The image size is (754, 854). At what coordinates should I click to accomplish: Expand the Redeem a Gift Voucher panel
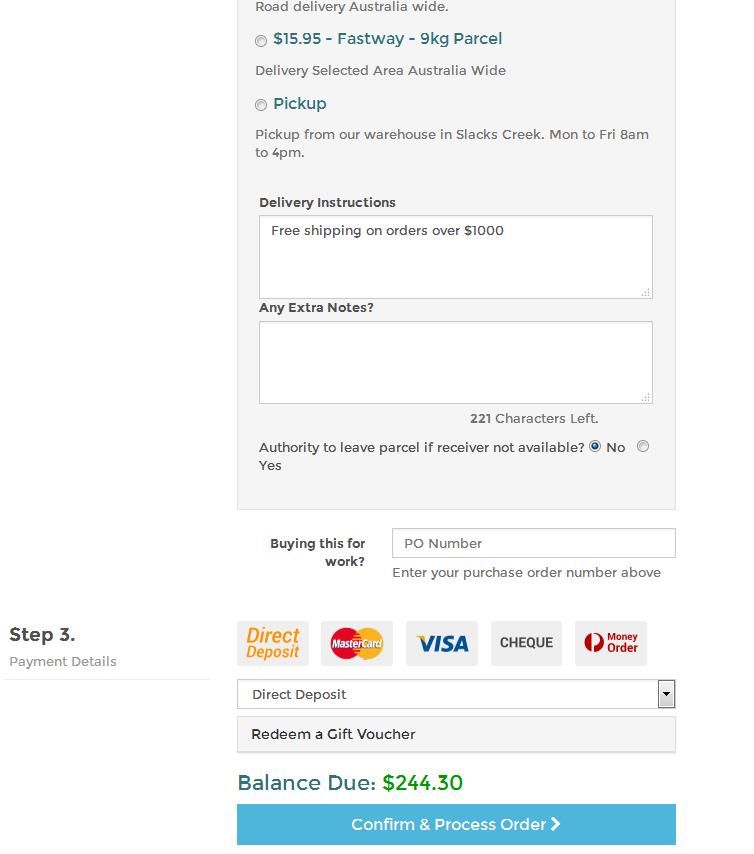(x=456, y=734)
